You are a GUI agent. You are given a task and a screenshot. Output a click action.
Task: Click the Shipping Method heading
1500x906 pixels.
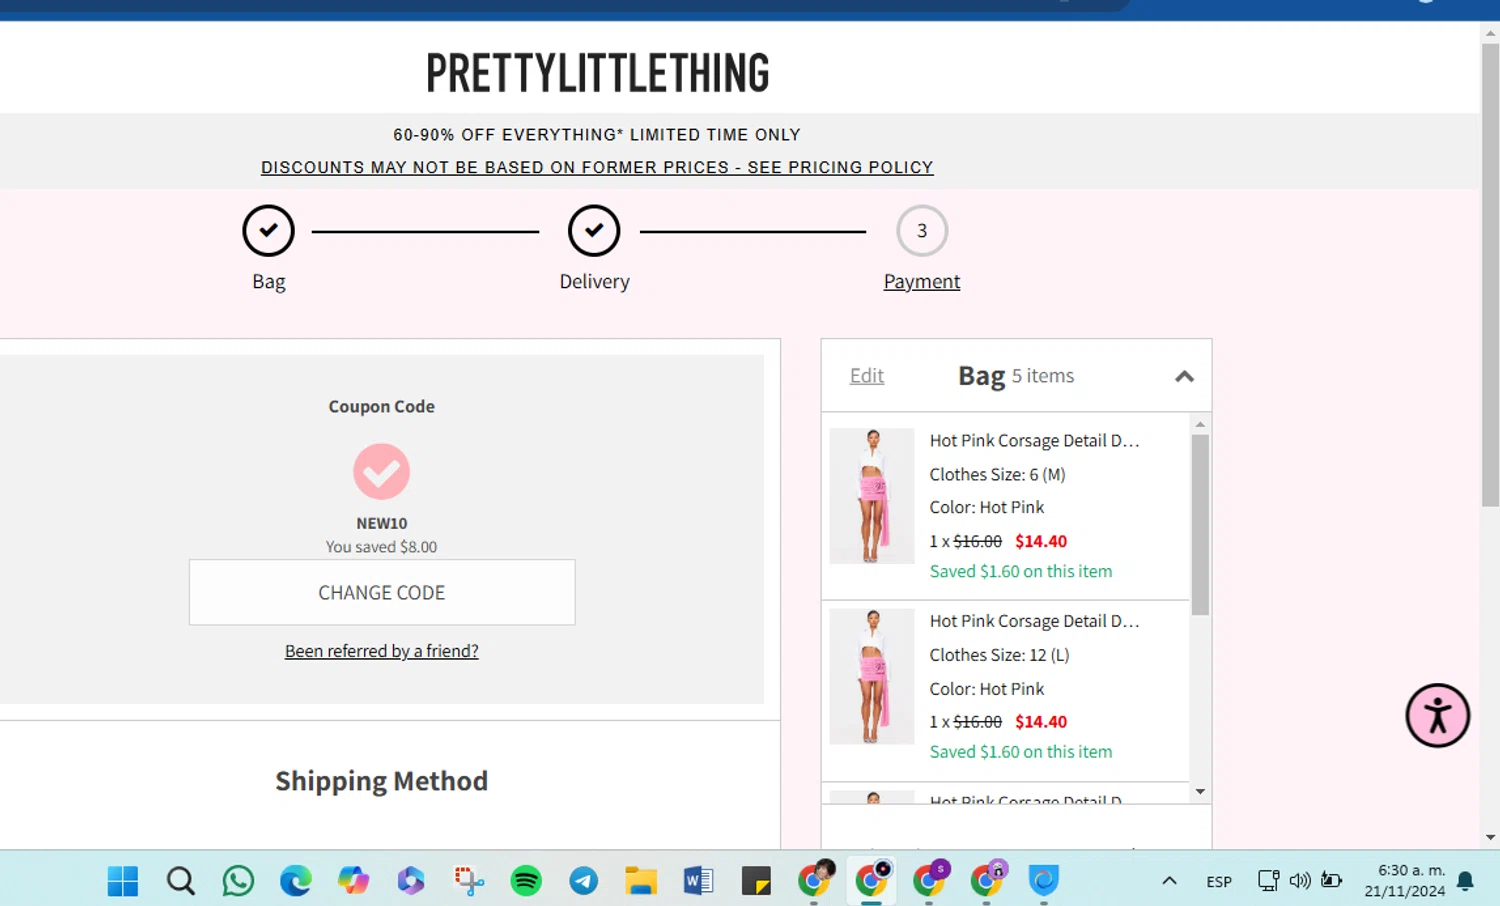[x=382, y=781]
